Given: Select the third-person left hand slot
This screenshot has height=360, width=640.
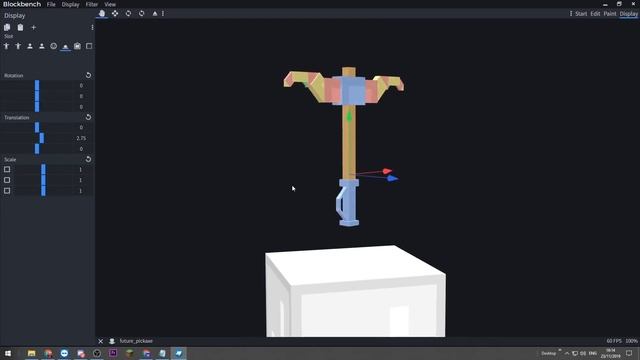Looking at the screenshot, I should click(x=18, y=46).
